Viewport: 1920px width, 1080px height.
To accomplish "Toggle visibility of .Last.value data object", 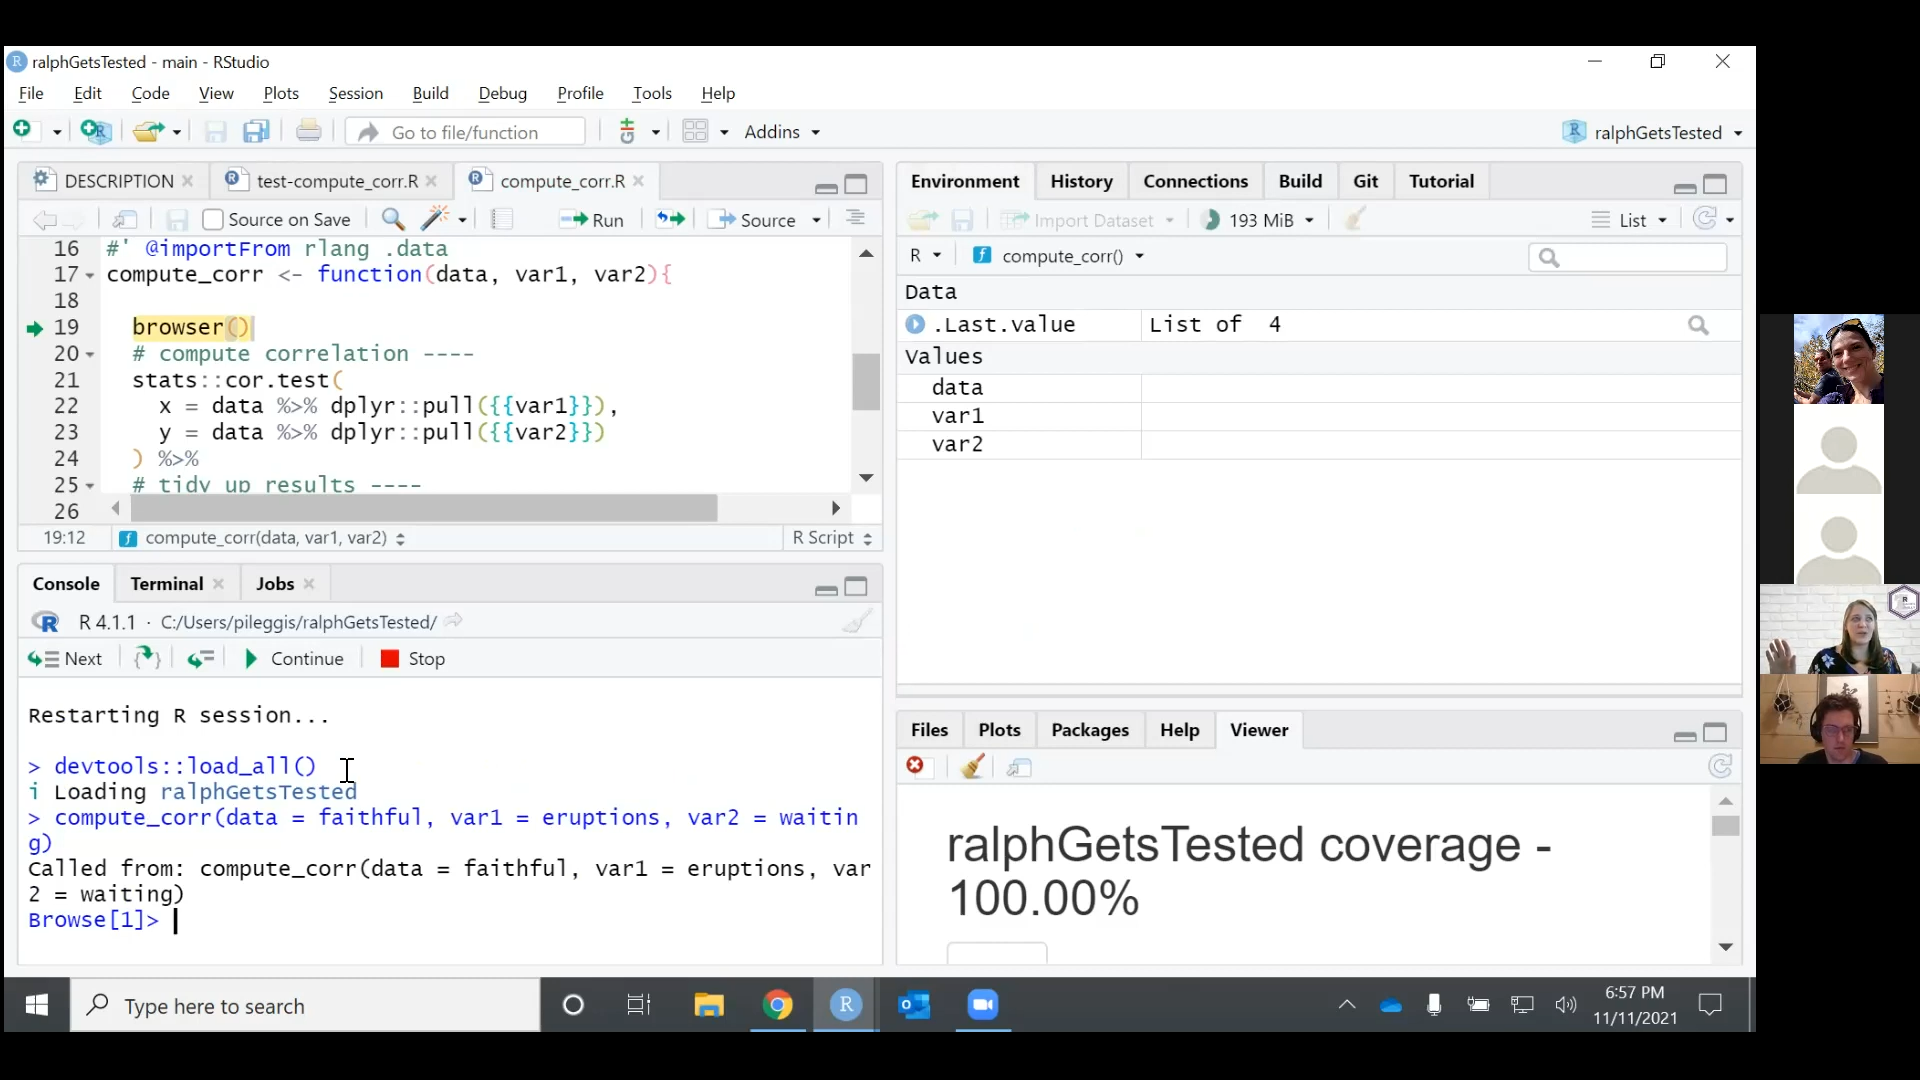I will pyautogui.click(x=914, y=324).
